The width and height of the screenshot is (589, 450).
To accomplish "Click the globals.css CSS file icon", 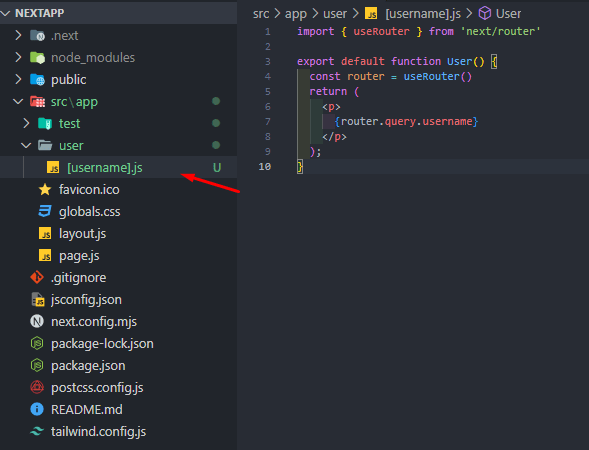I will pyautogui.click(x=45, y=211).
